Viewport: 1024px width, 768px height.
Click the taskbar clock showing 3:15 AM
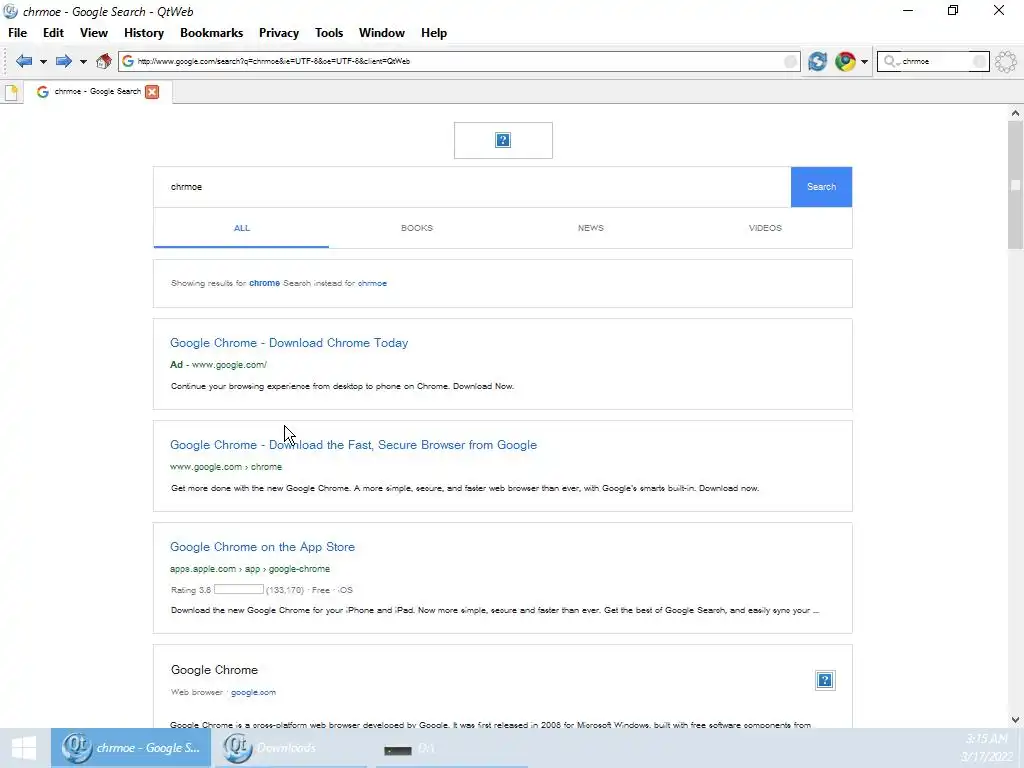click(986, 748)
